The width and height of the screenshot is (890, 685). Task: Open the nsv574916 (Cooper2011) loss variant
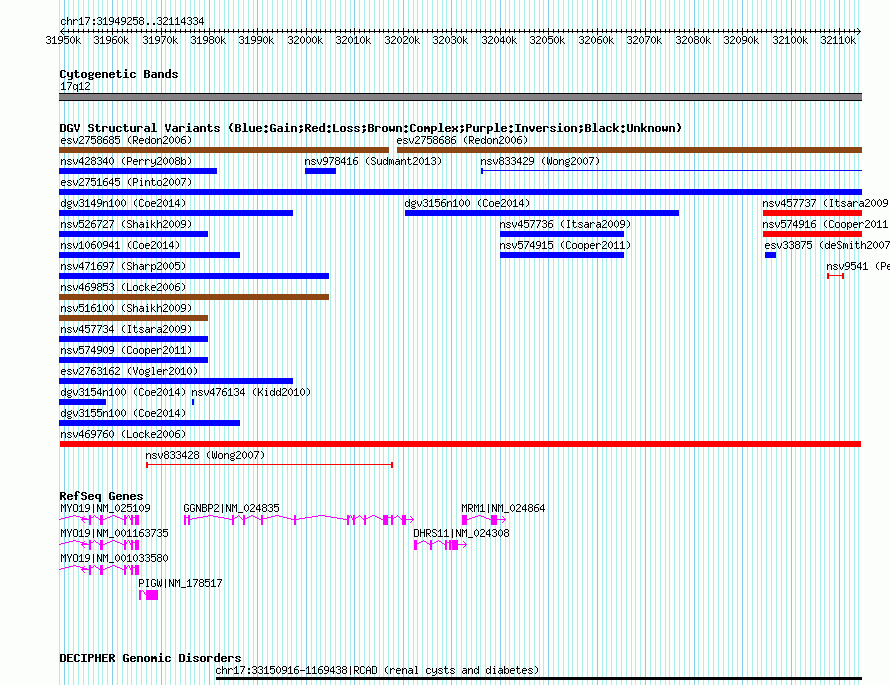(x=812, y=234)
